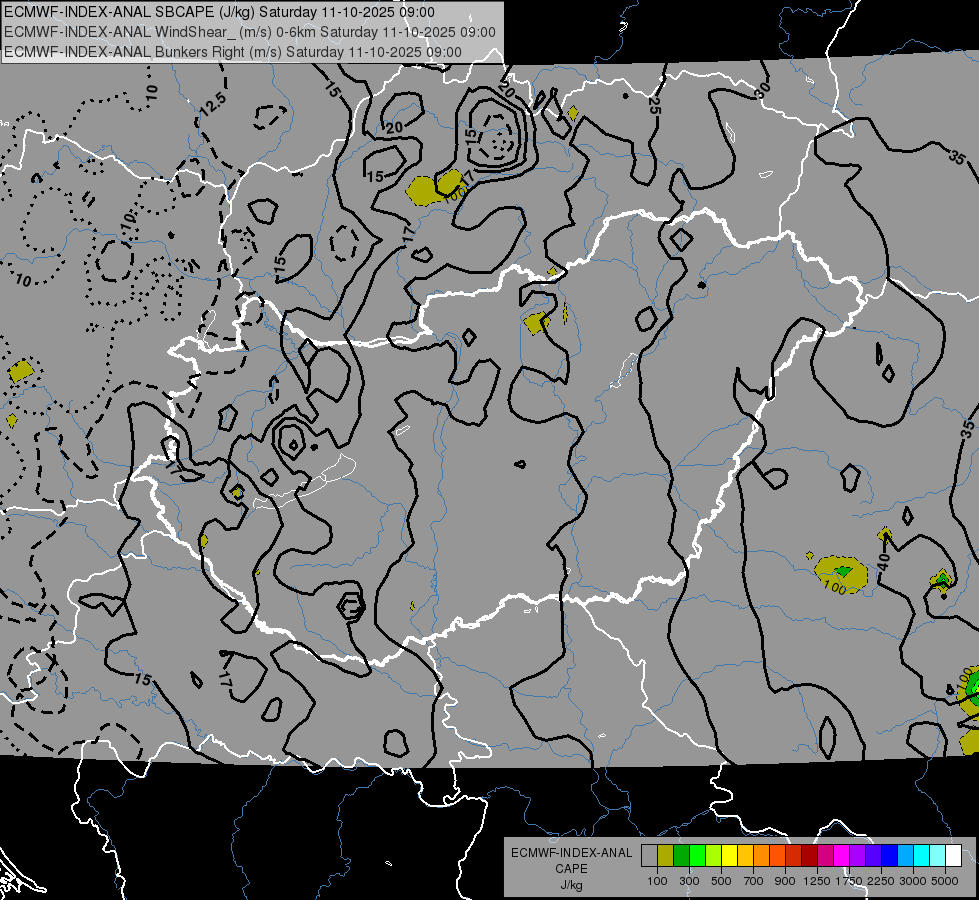Click the SBCAPE title line at top
The width and height of the screenshot is (979, 900).
[220, 12]
